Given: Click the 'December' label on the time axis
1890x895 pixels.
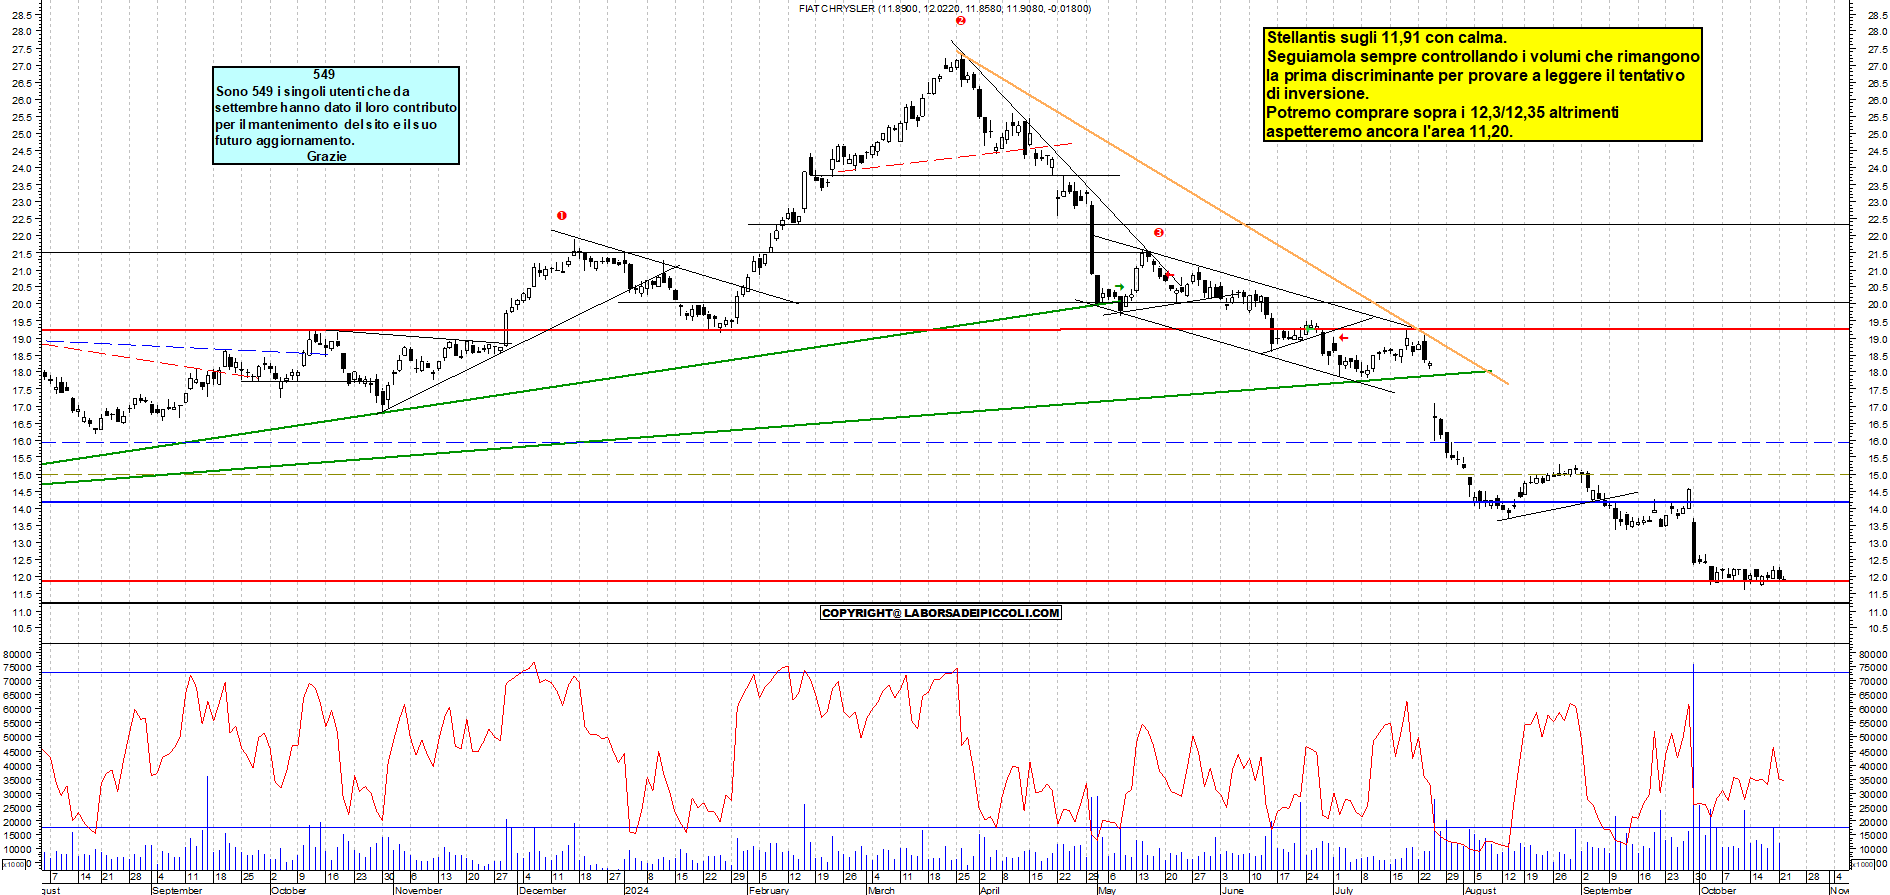Looking at the screenshot, I should (x=543, y=890).
